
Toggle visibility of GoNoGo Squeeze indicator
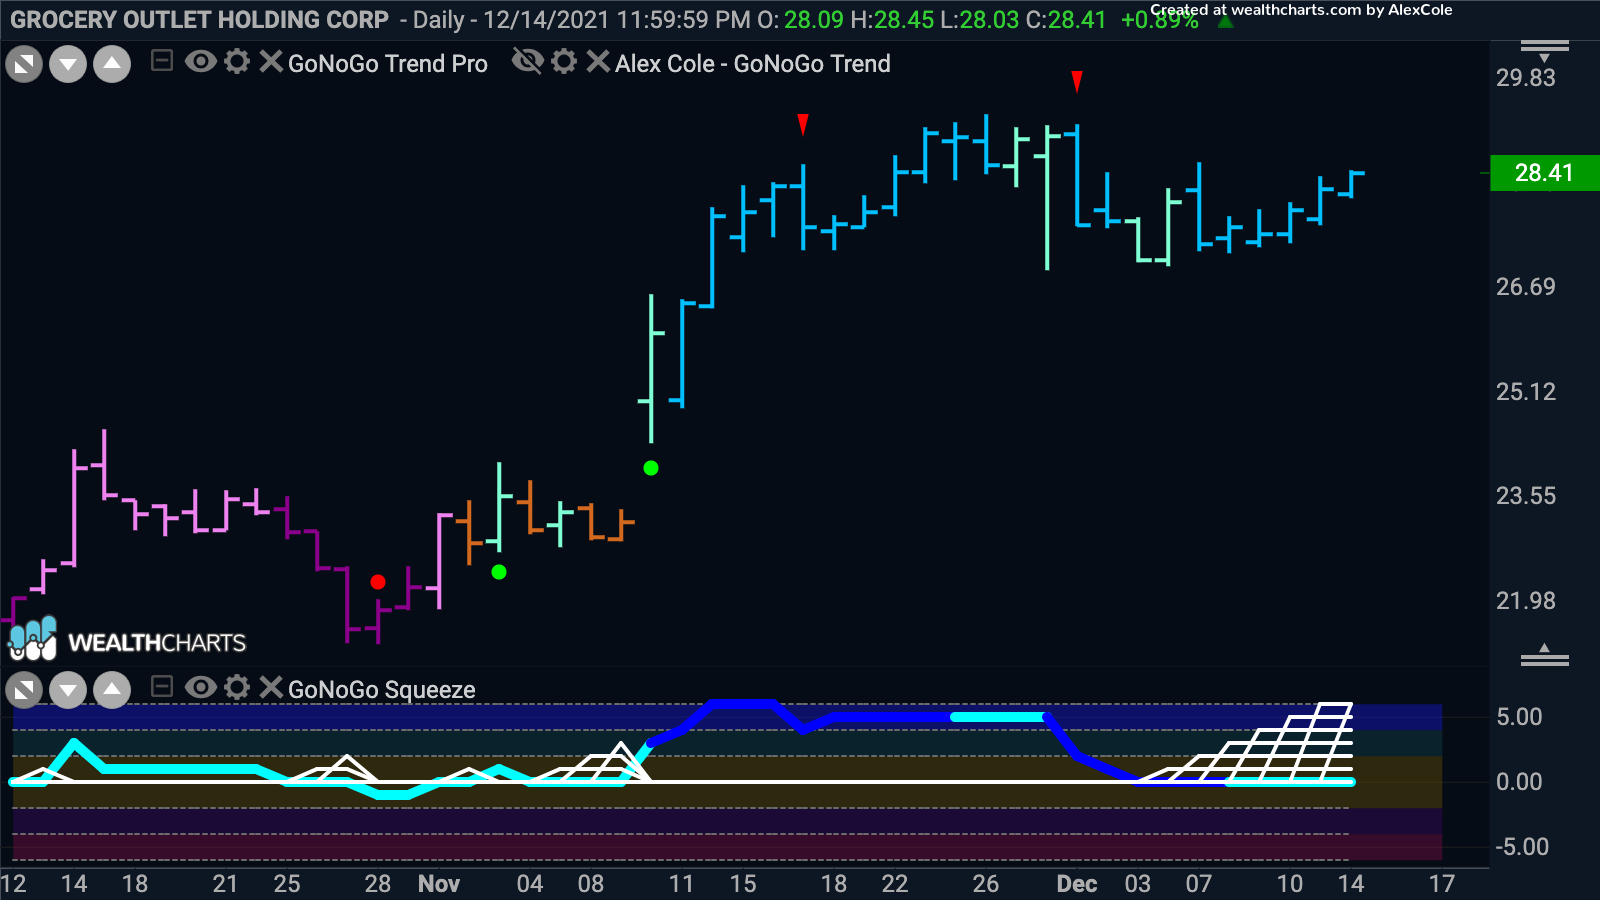coord(200,687)
